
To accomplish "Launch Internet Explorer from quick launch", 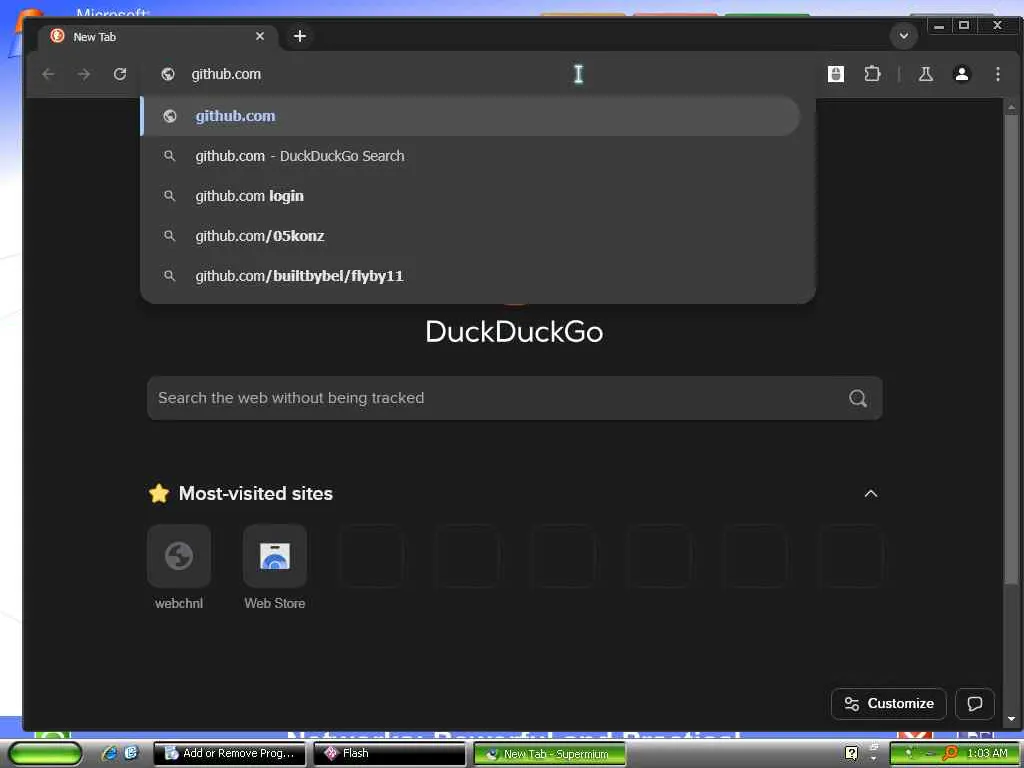I will click(110, 753).
